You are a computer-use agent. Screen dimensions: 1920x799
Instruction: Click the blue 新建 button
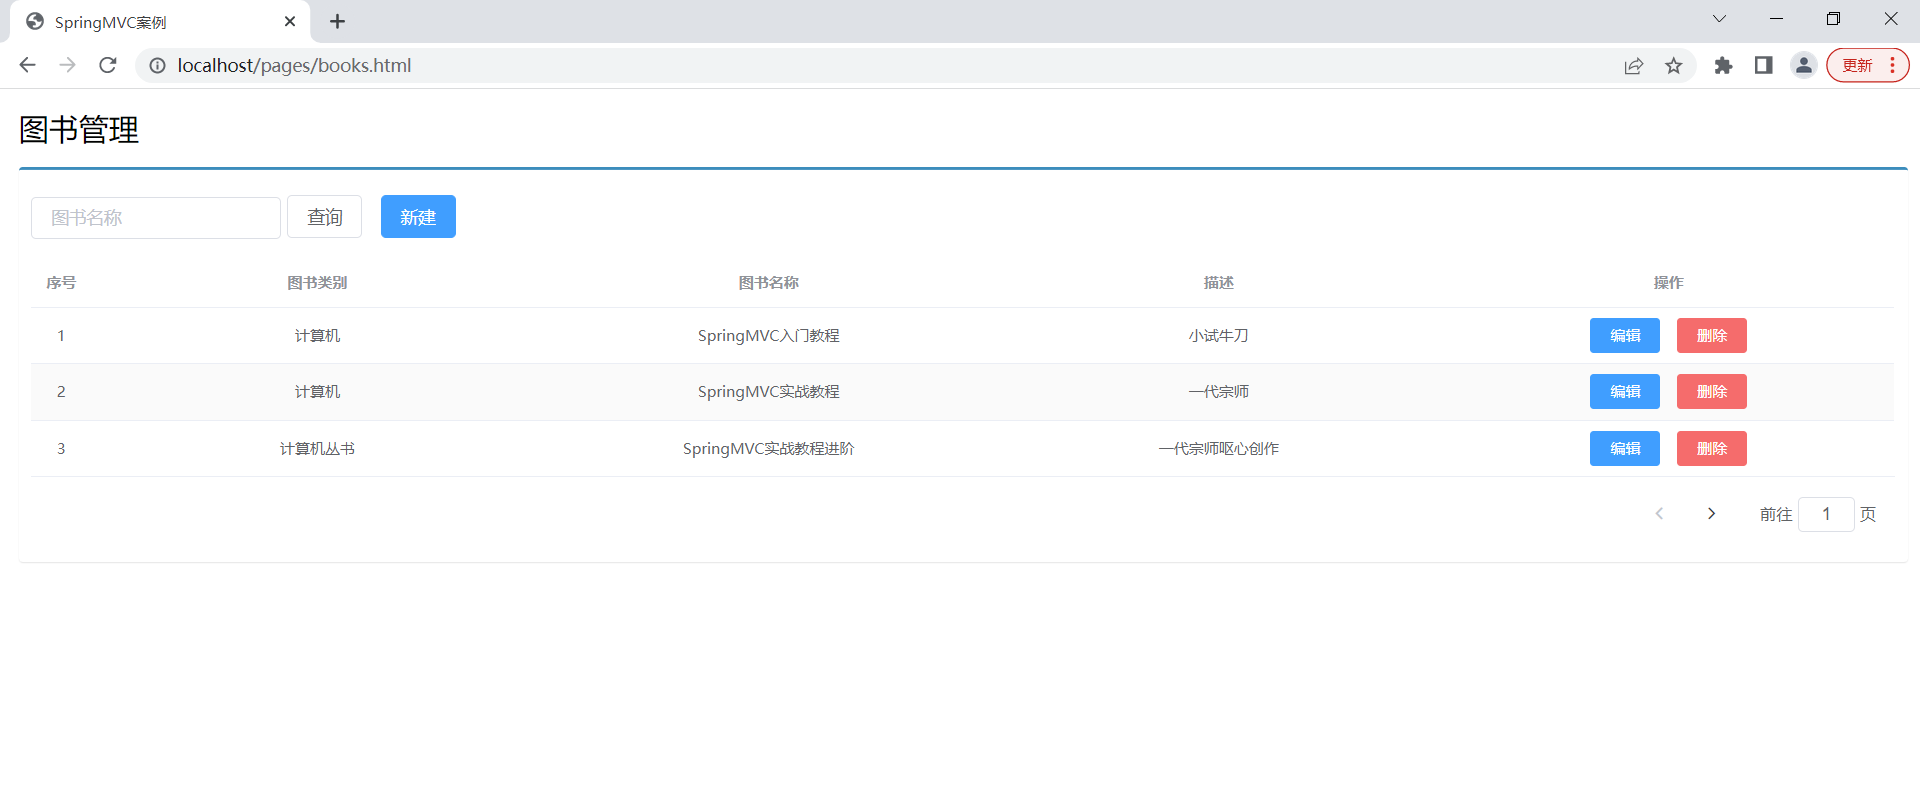pyautogui.click(x=418, y=217)
